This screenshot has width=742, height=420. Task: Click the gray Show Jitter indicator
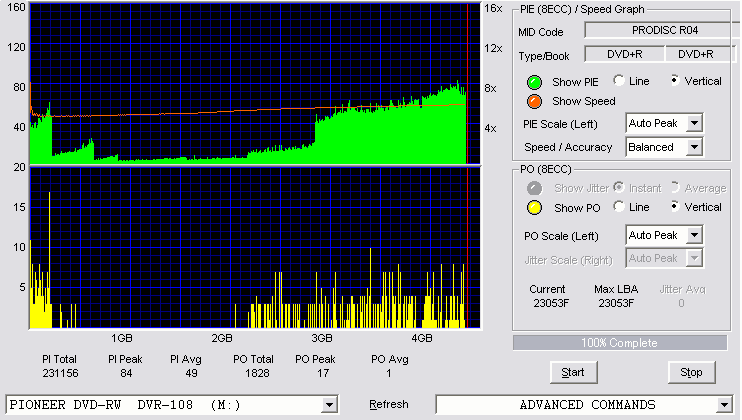(534, 188)
